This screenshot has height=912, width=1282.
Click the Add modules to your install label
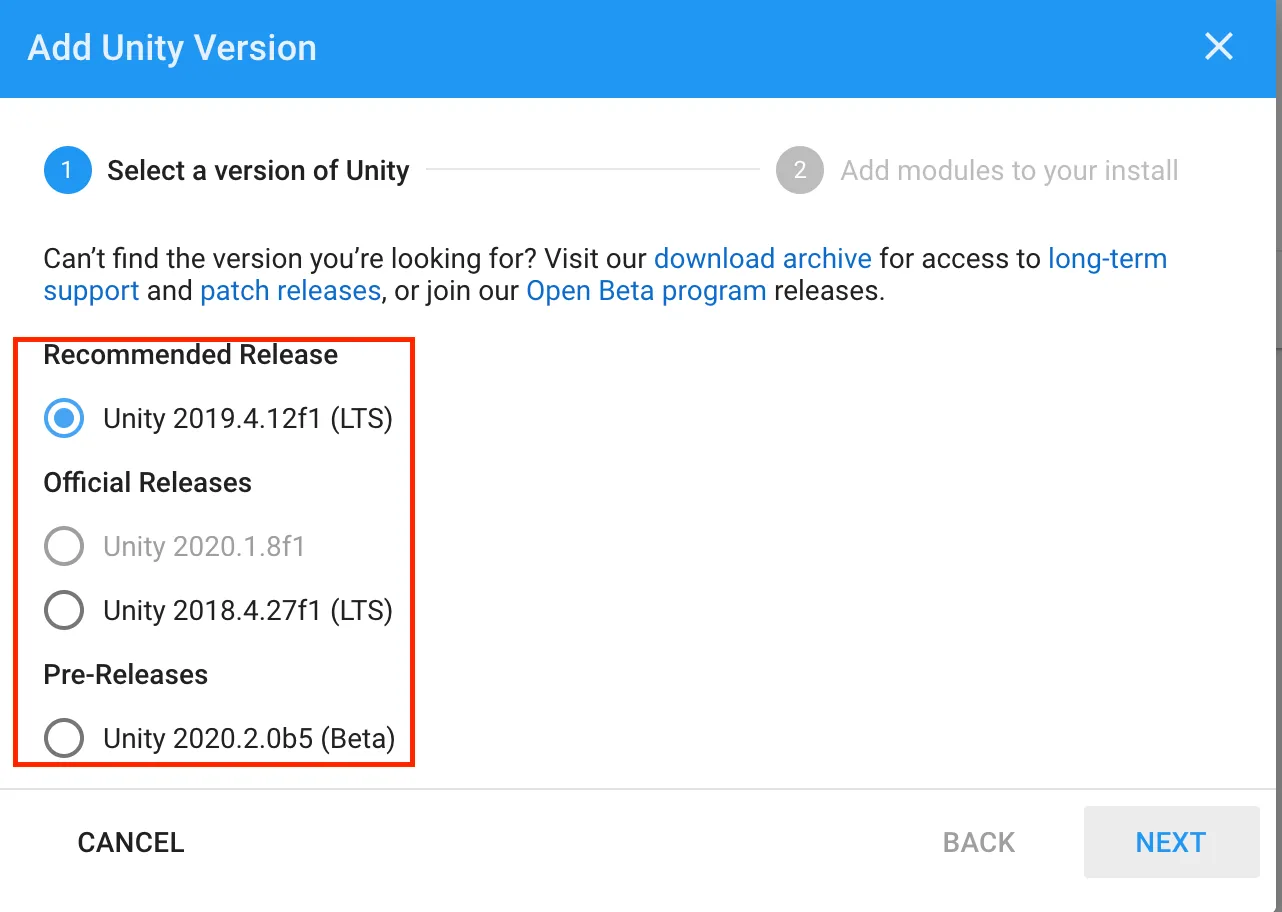[1007, 170]
